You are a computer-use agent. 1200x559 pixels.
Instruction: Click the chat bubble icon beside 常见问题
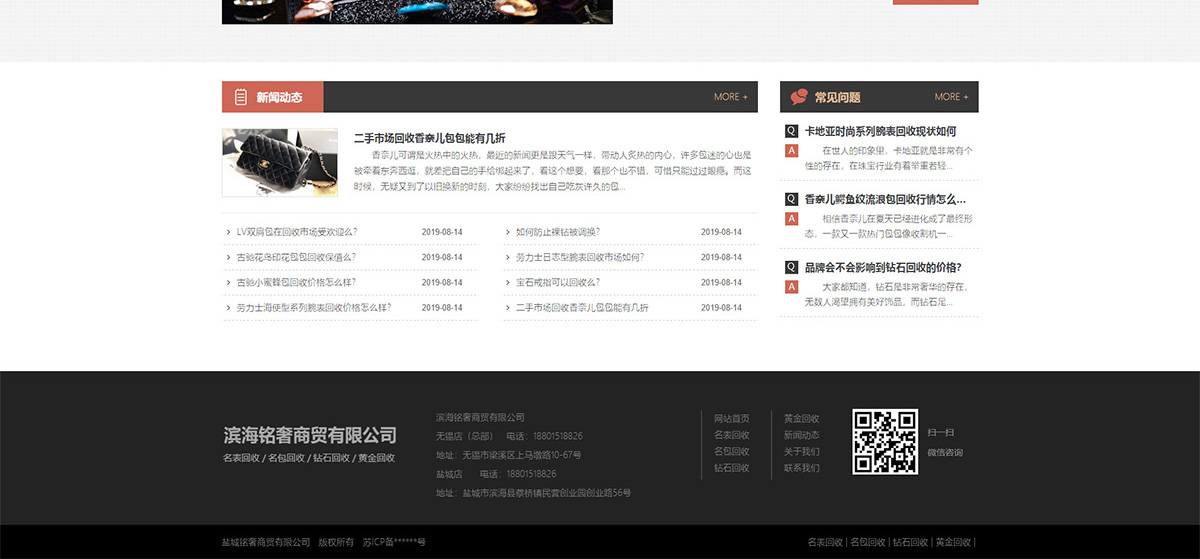tap(799, 97)
